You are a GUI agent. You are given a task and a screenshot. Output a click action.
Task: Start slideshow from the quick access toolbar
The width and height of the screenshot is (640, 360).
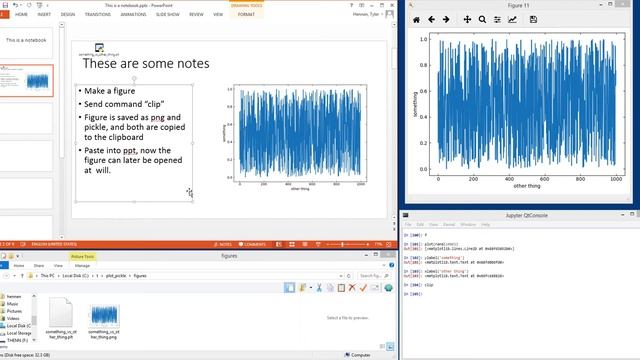(x=40, y=5)
